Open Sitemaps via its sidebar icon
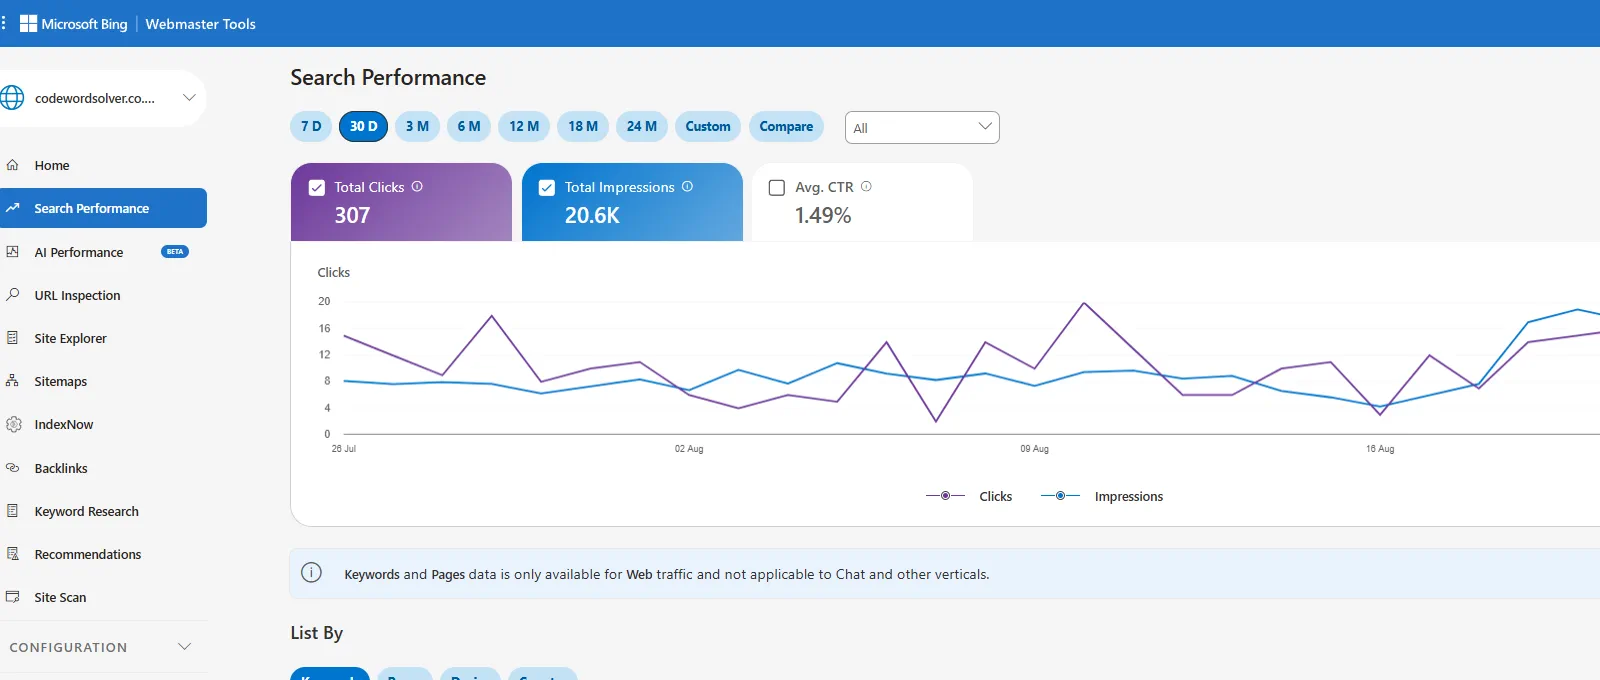 tap(13, 381)
